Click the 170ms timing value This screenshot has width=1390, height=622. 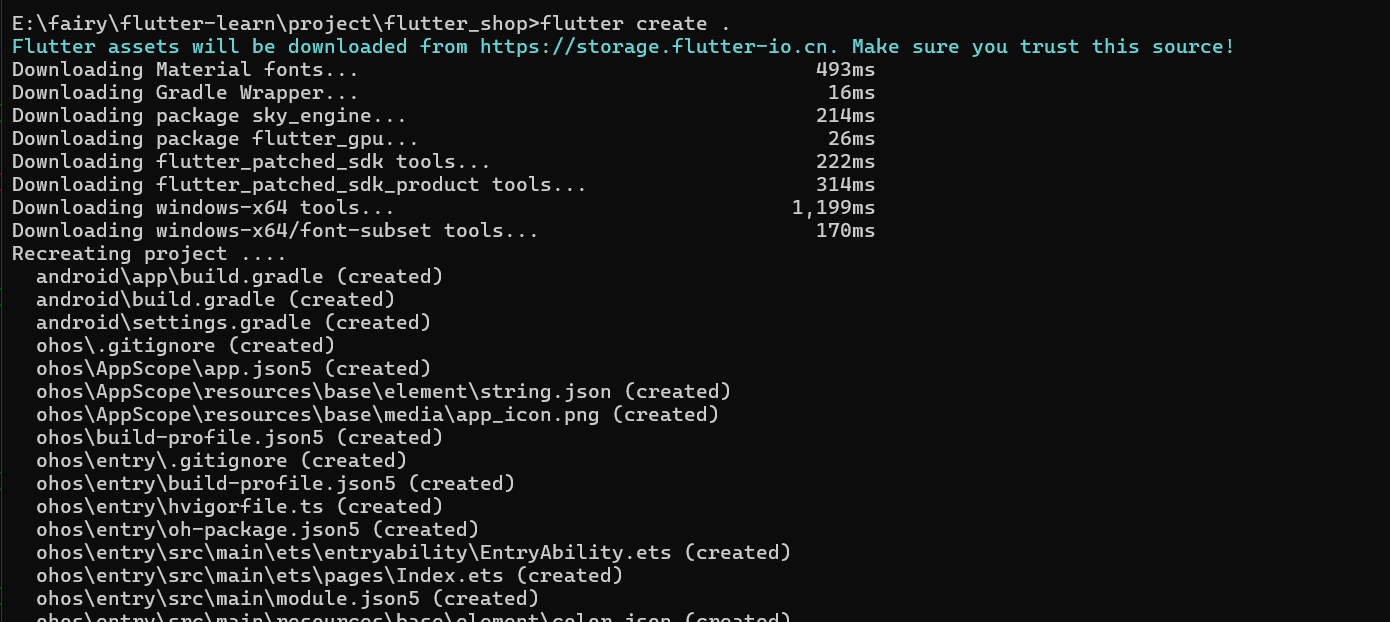(845, 230)
